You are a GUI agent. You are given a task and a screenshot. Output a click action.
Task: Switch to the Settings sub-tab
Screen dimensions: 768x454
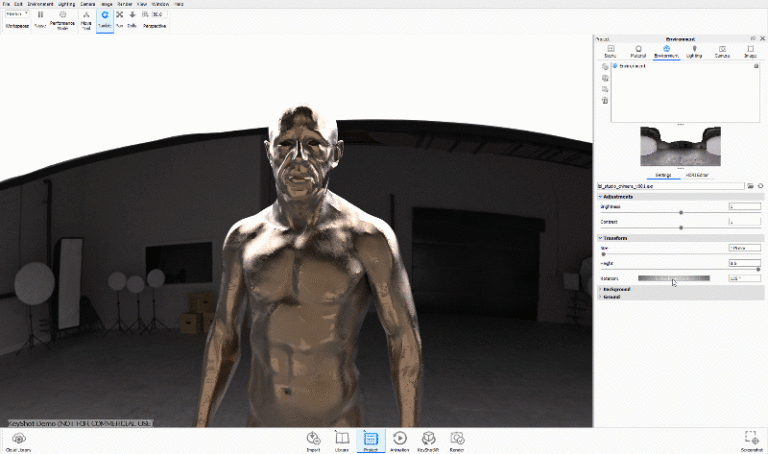(x=663, y=175)
